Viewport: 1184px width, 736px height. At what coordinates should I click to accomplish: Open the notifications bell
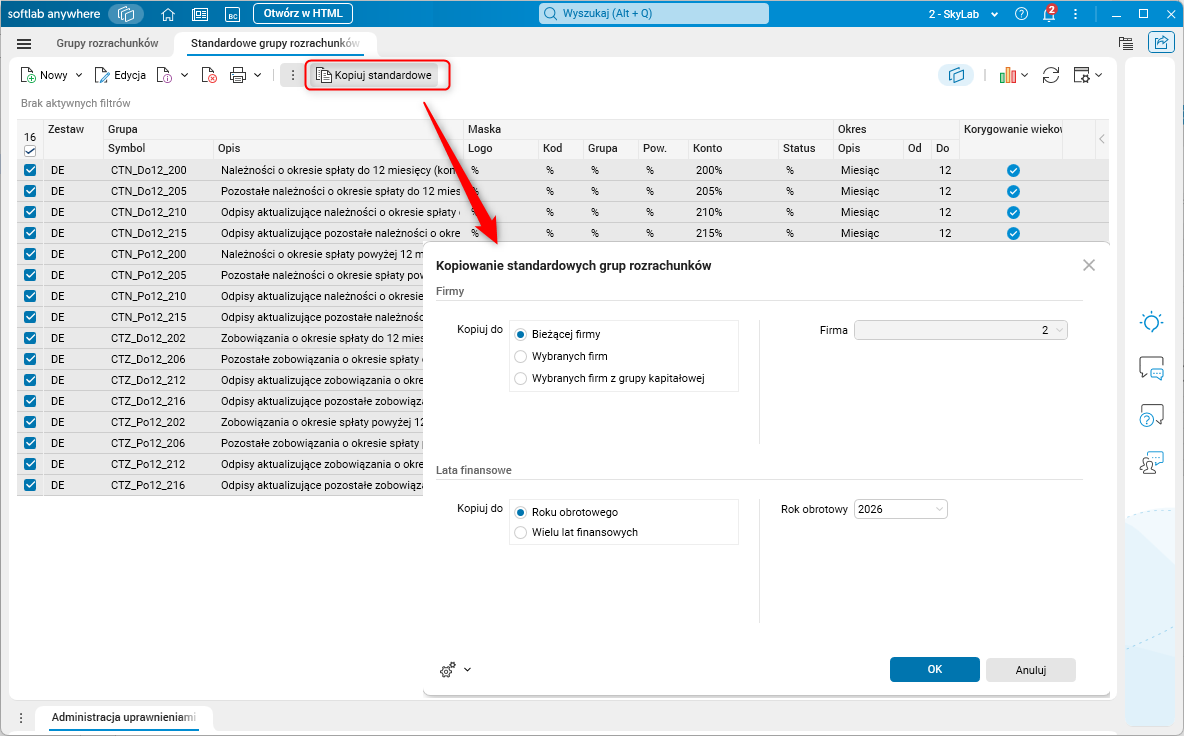[x=1049, y=14]
